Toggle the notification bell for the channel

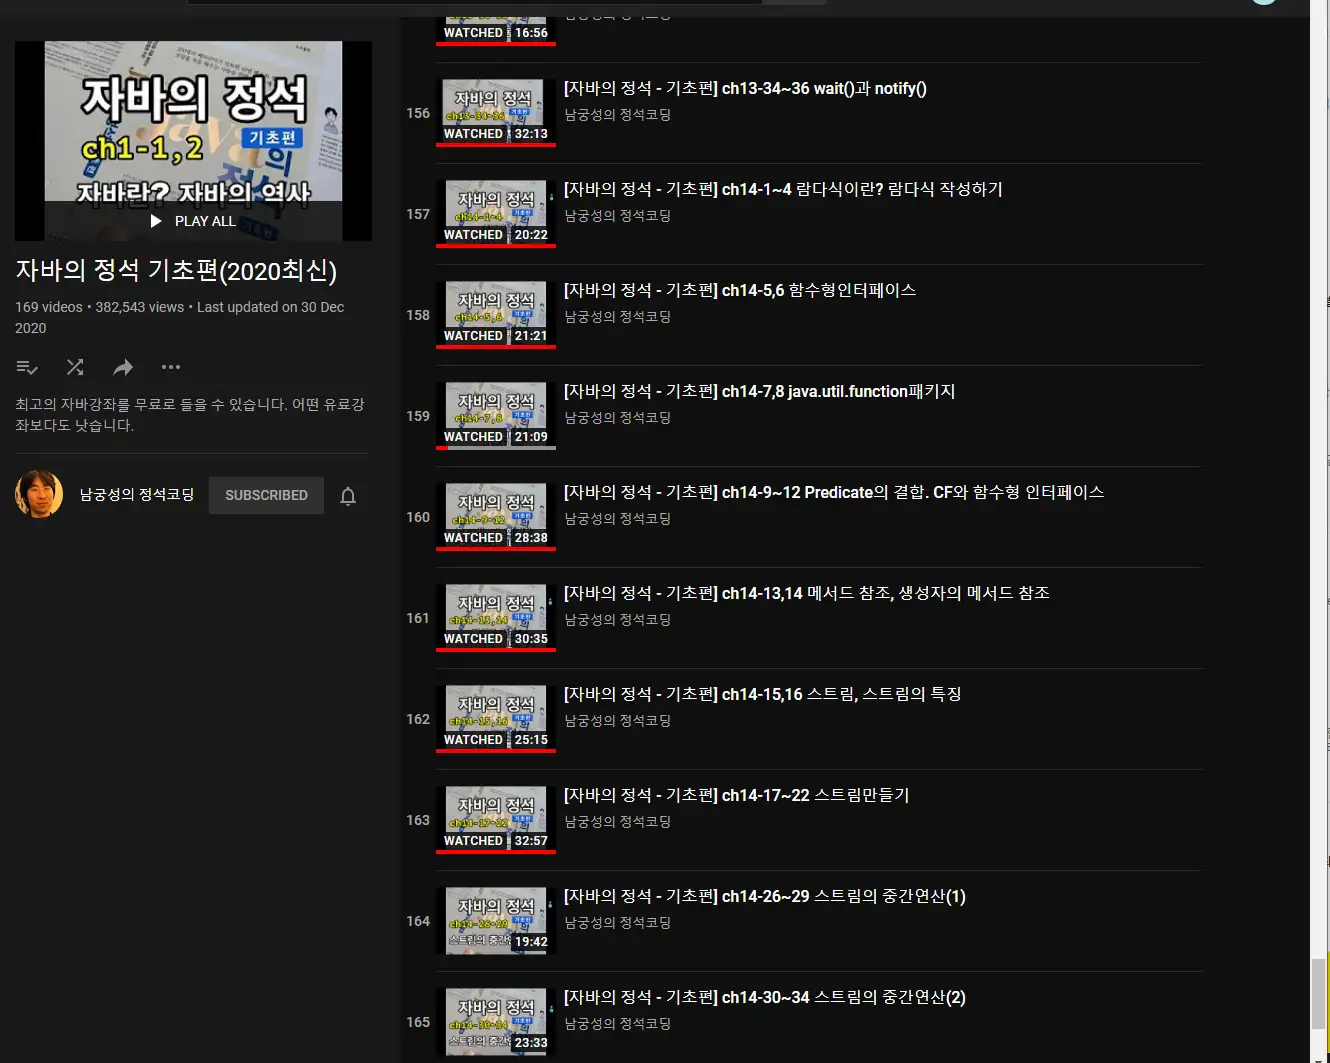(x=348, y=496)
